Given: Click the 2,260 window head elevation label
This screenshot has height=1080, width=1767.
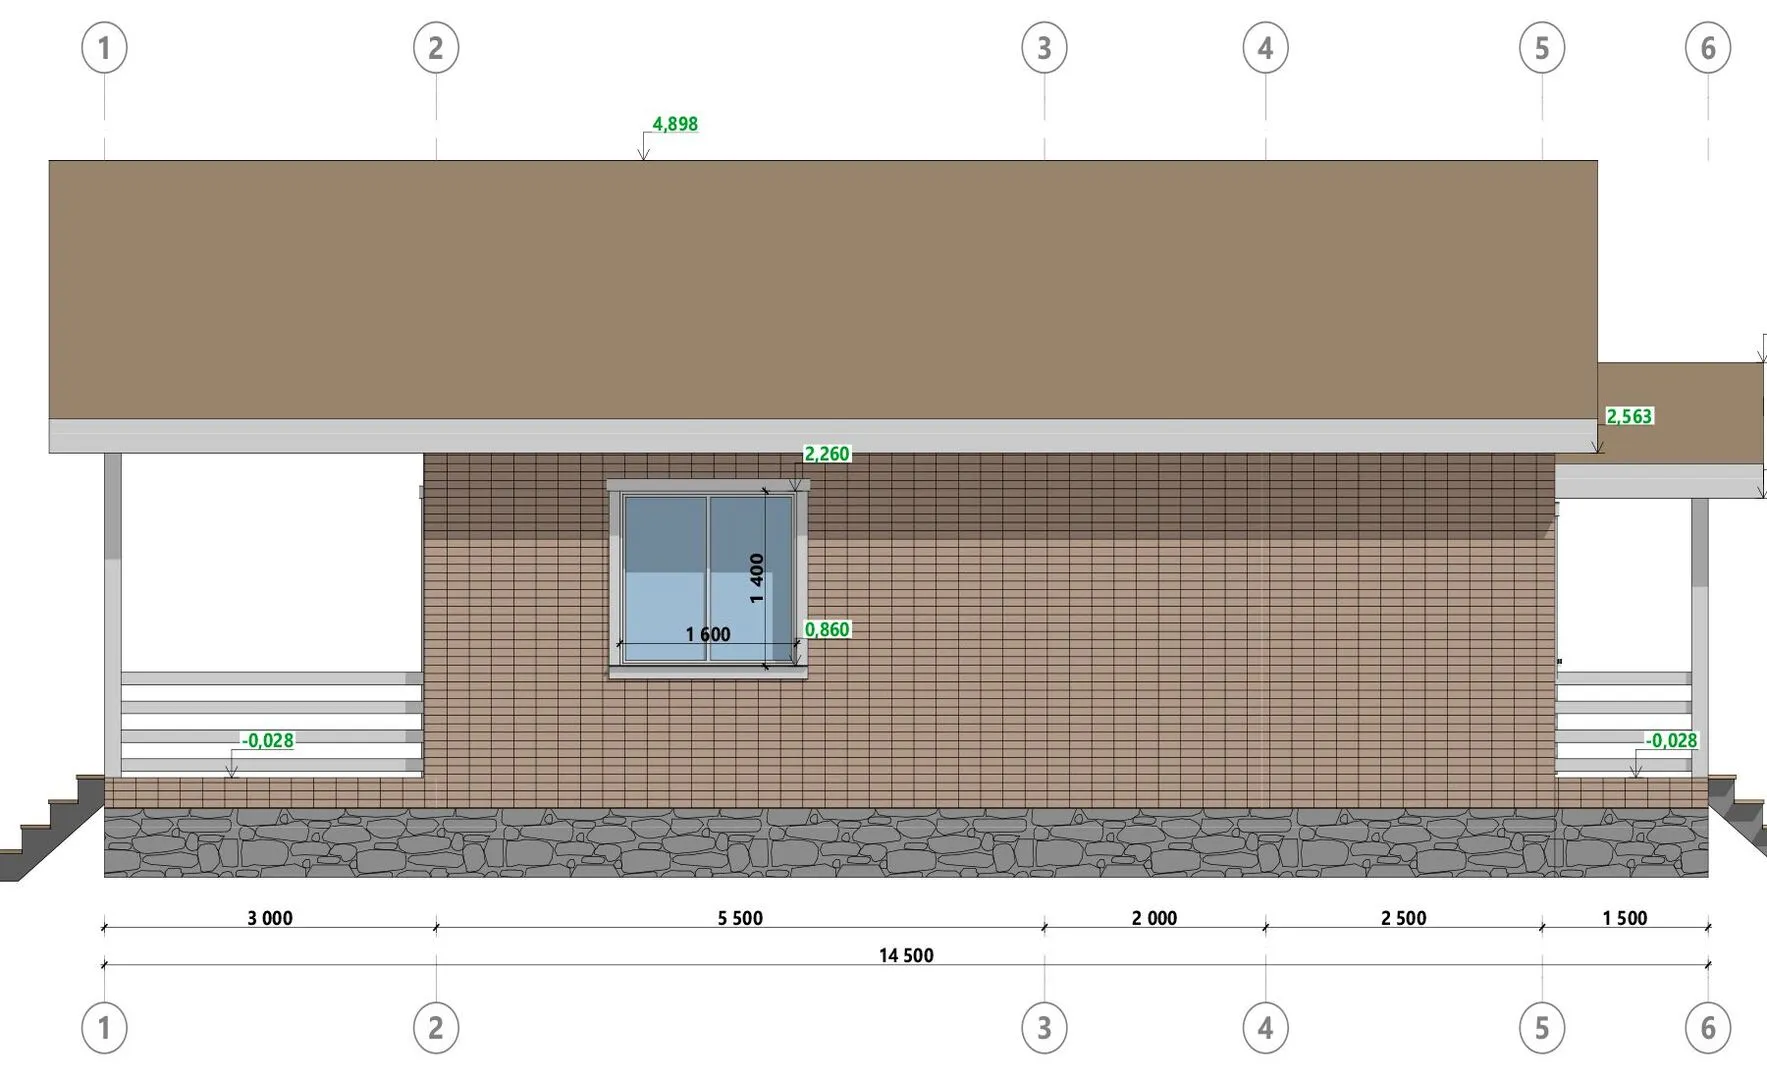Looking at the screenshot, I should tap(827, 454).
